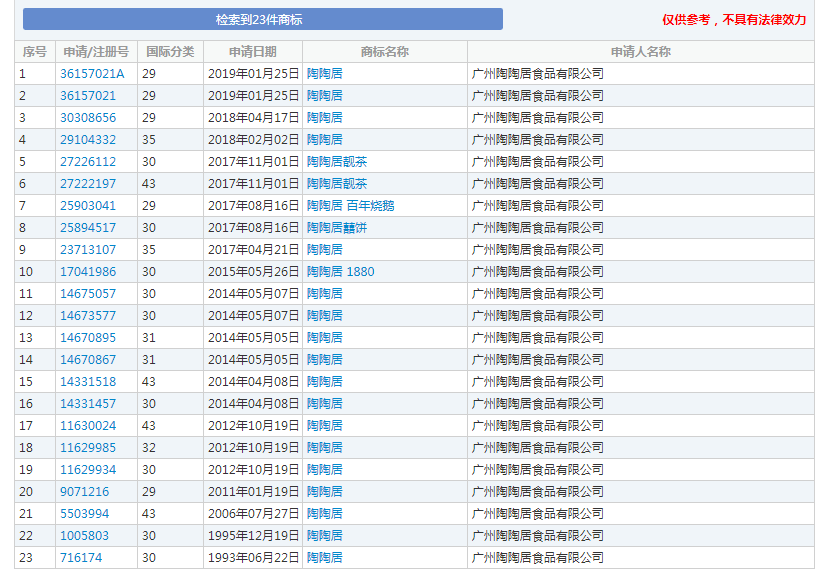Open trademark 陶陶居 1880

click(x=341, y=271)
